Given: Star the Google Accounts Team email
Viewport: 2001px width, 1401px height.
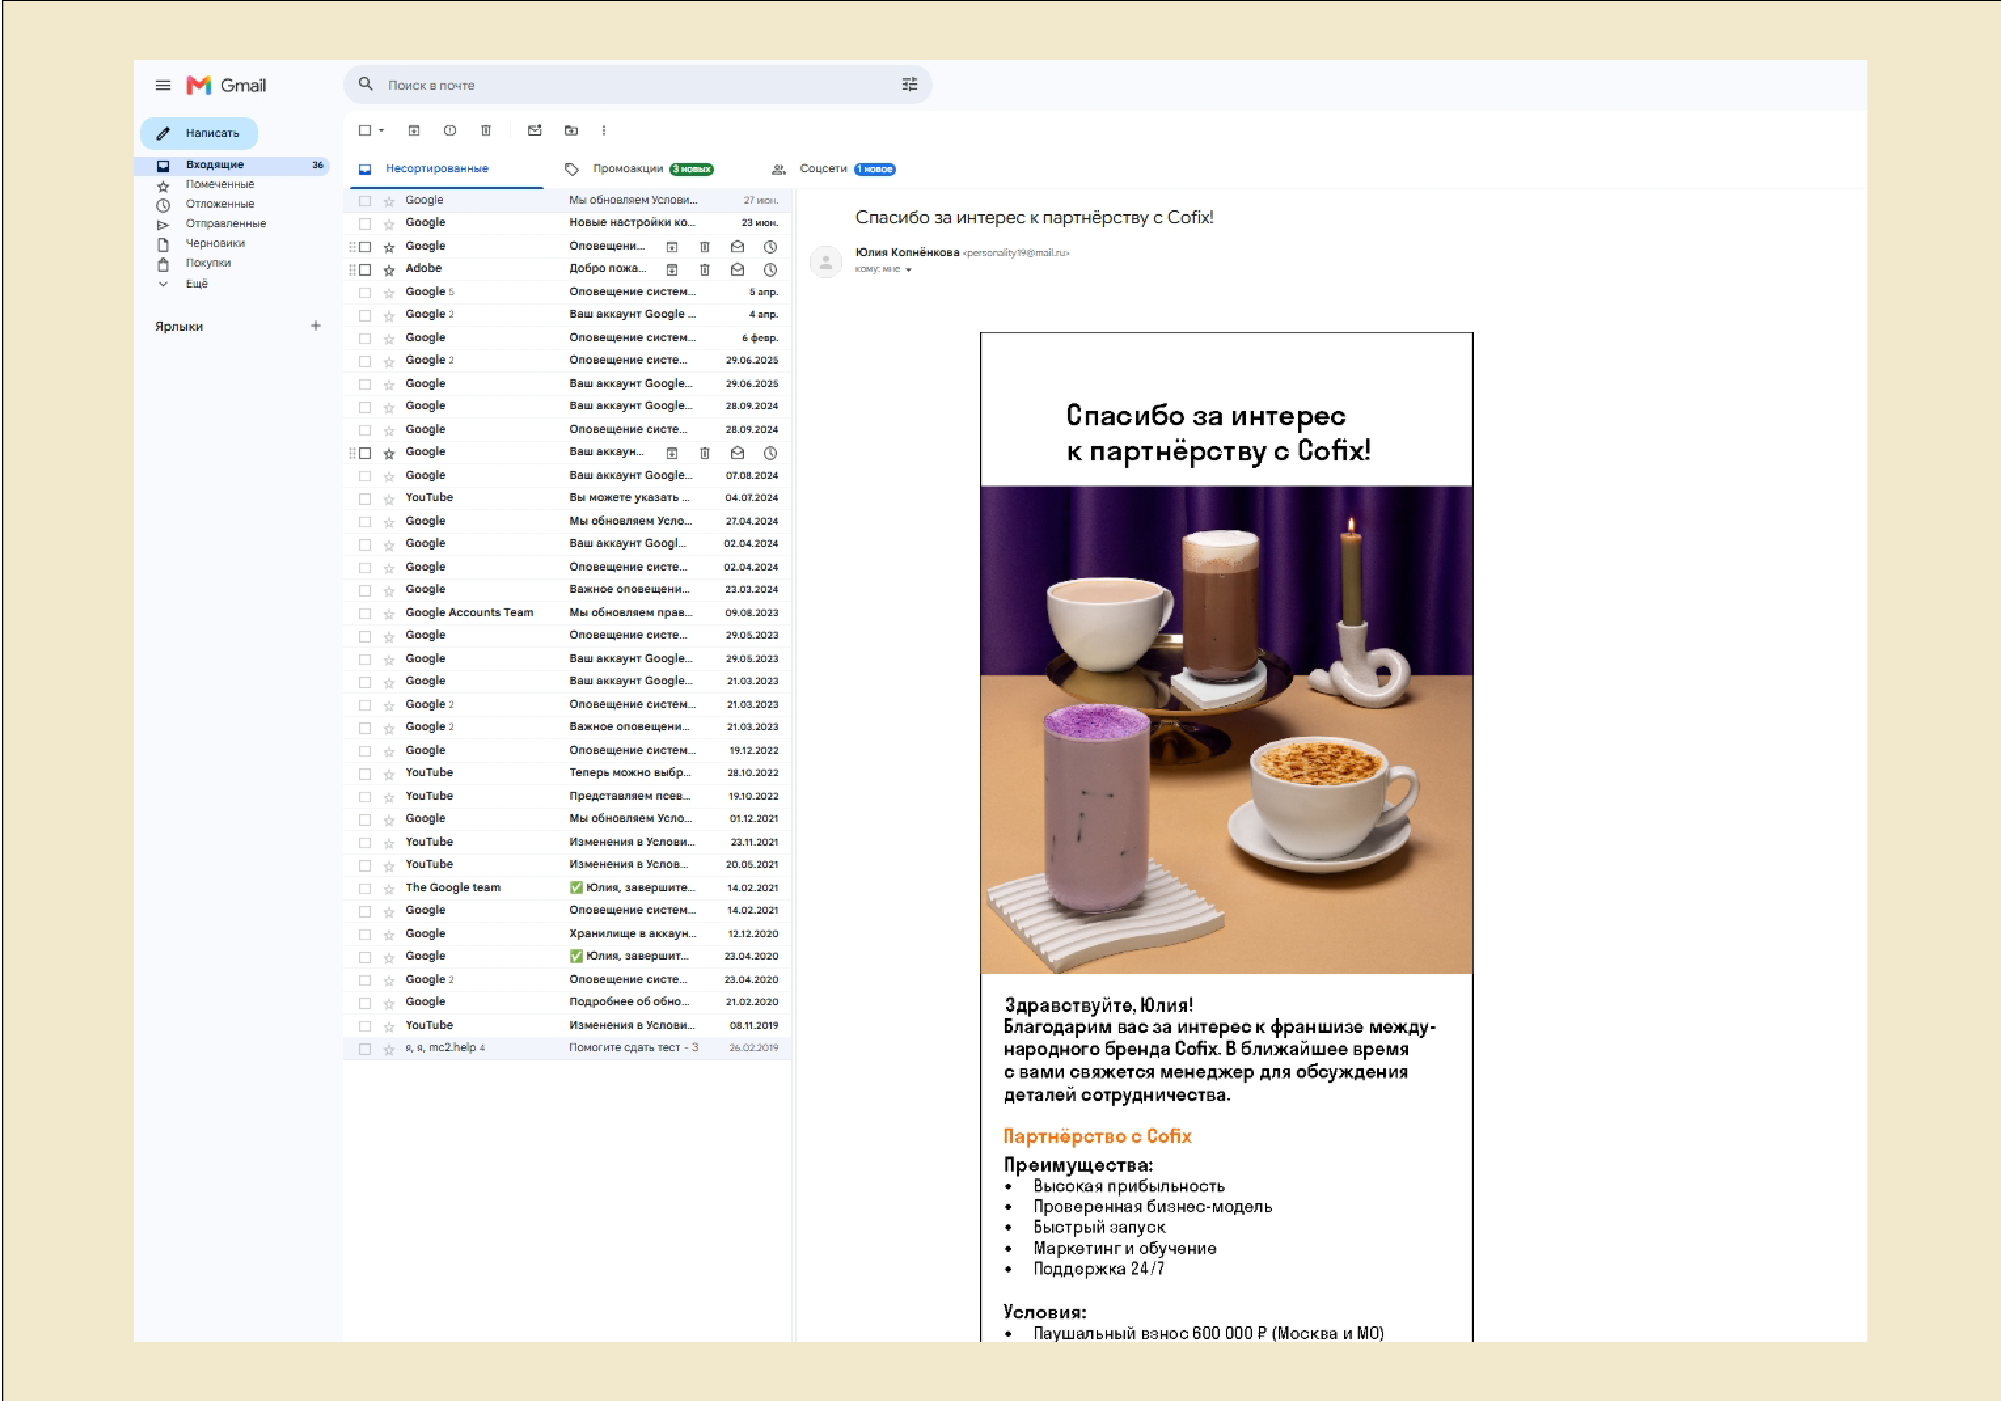Looking at the screenshot, I should pos(389,614).
